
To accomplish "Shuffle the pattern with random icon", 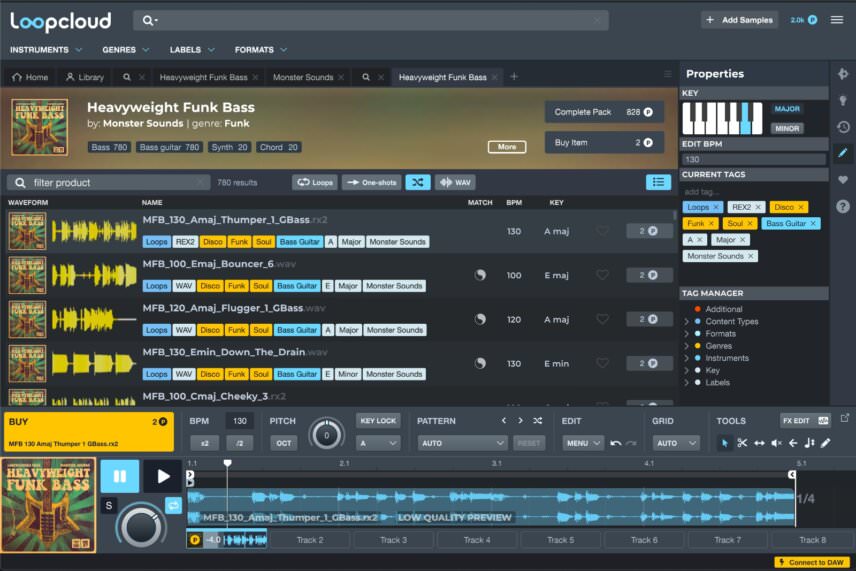I will 538,421.
